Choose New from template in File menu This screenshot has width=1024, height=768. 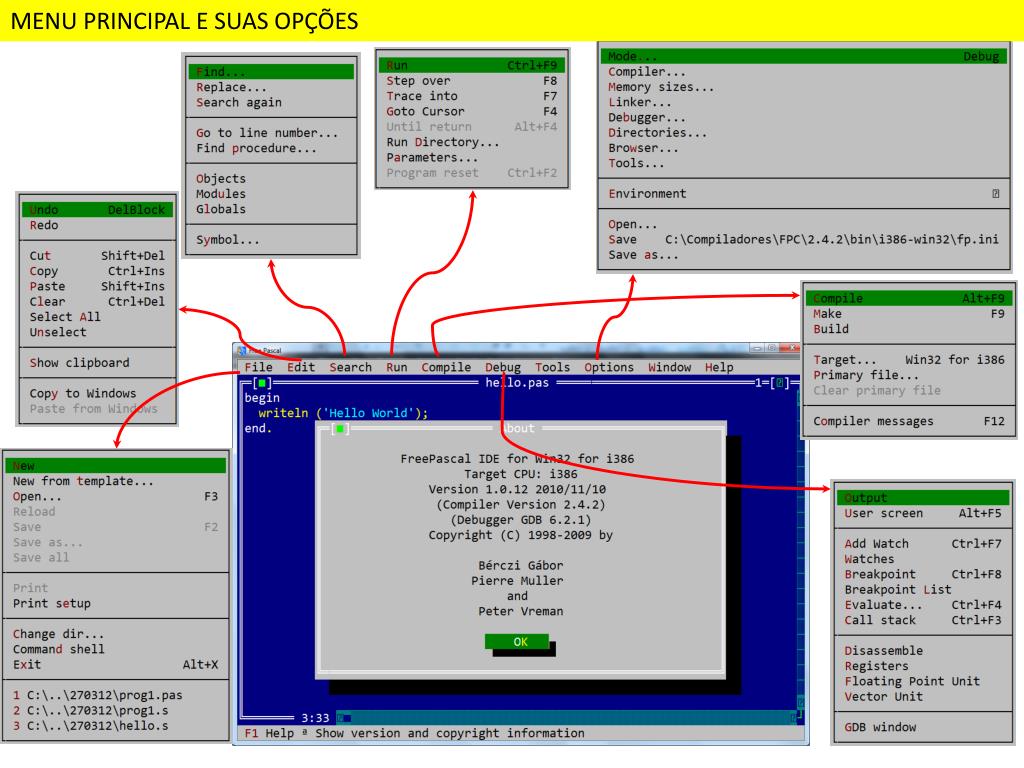coord(116,481)
